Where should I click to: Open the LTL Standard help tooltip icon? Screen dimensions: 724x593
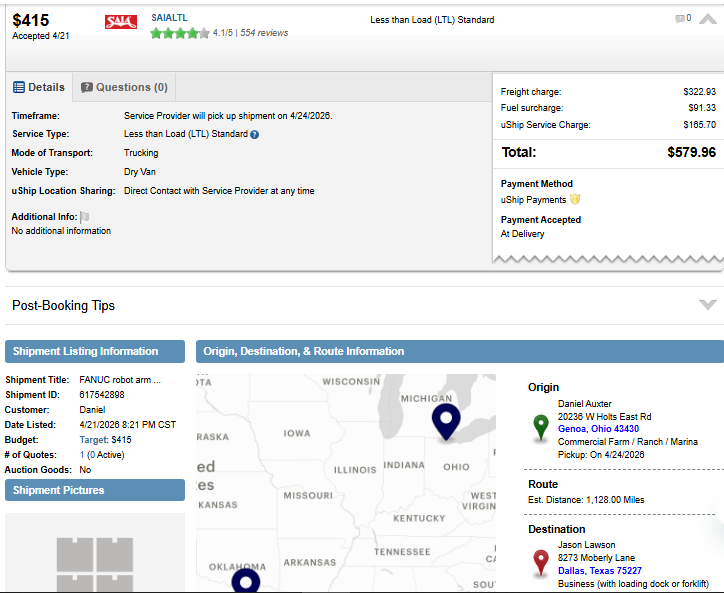coord(254,134)
